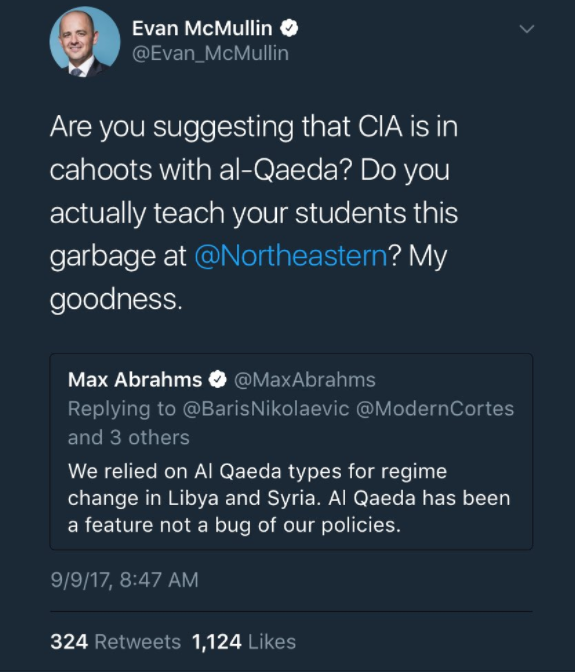Click the Evan McMullin display name
Screen dimensions: 575x672
(x=202, y=28)
